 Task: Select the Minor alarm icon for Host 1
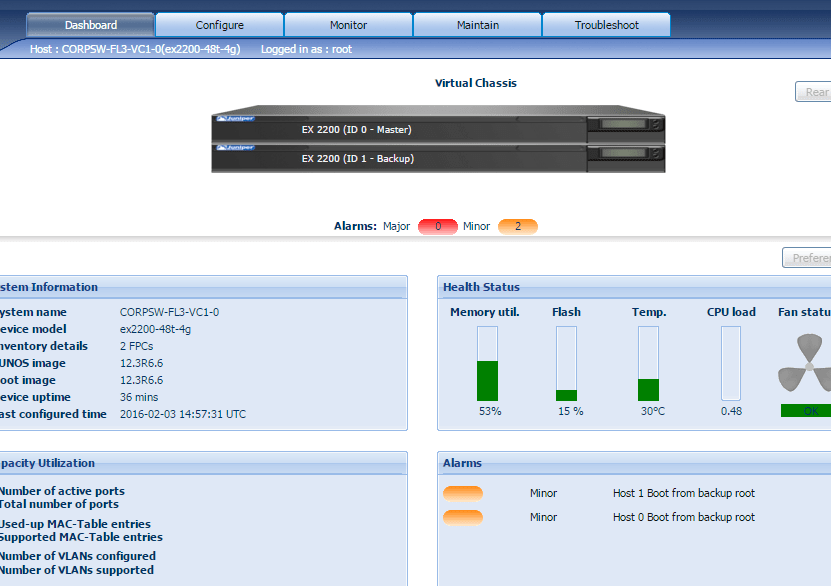pyautogui.click(x=463, y=492)
